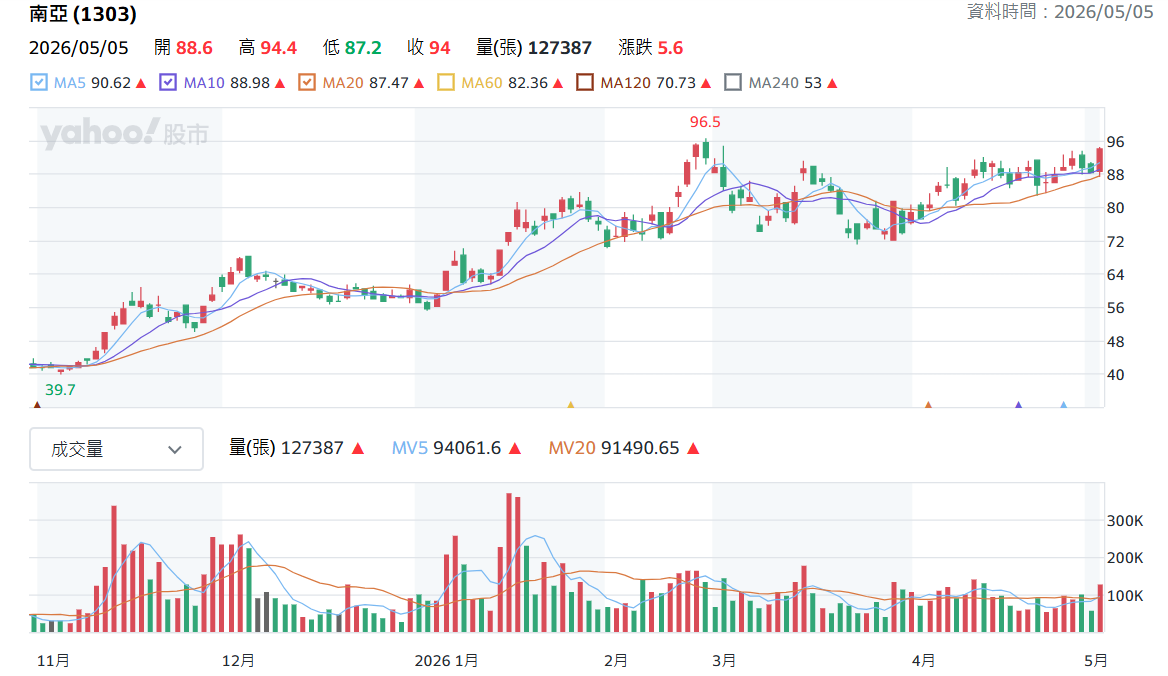Click the 南亞 (1303) stock title
Viewport: 1168px width, 676px height.
tap(83, 13)
